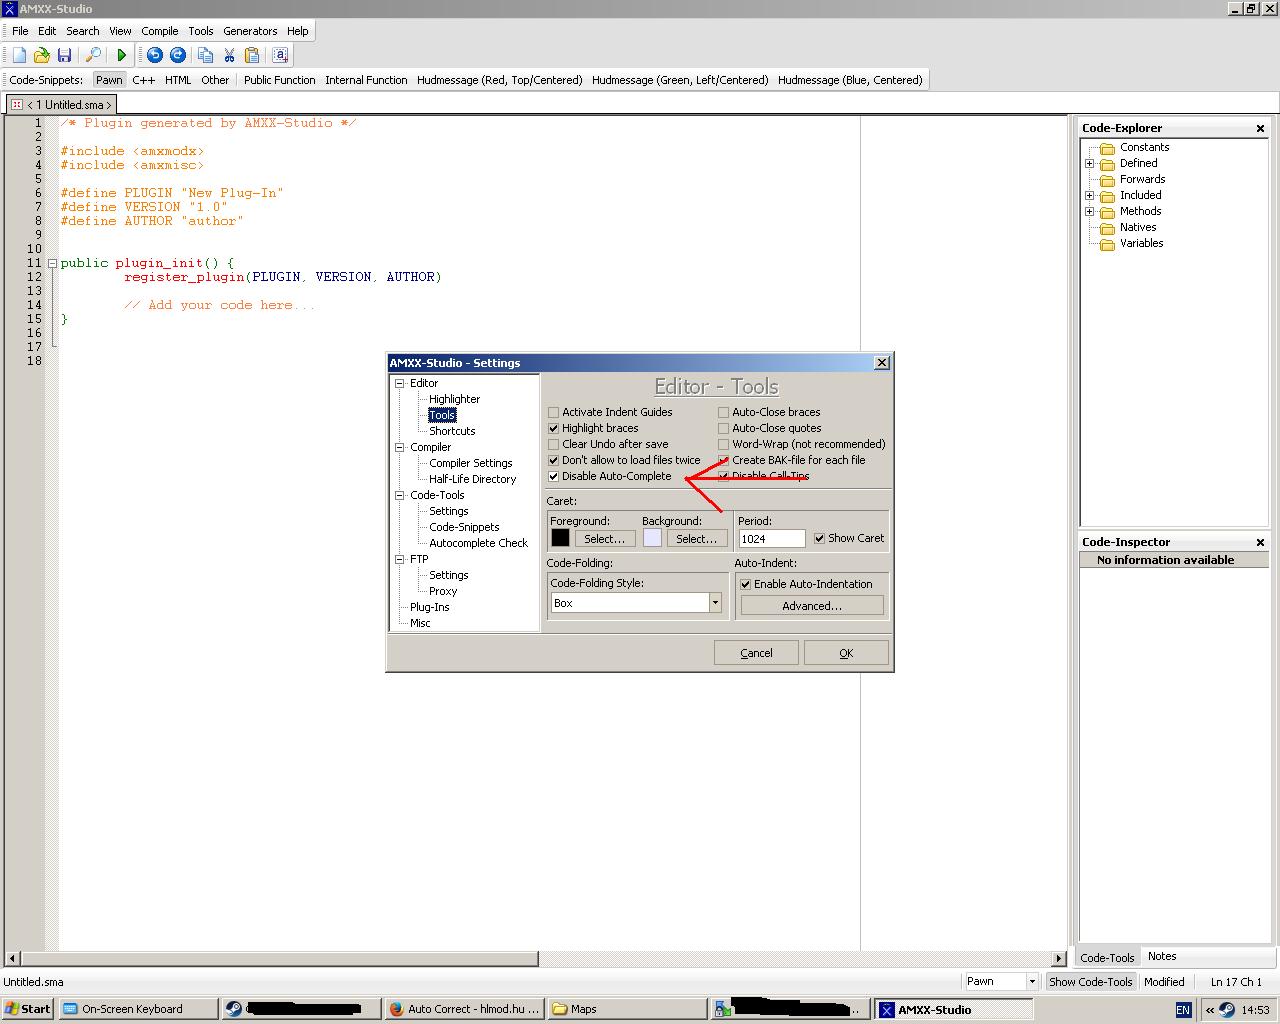Click the Select All toolbar icon
The image size is (1280, 1024).
click(x=280, y=56)
